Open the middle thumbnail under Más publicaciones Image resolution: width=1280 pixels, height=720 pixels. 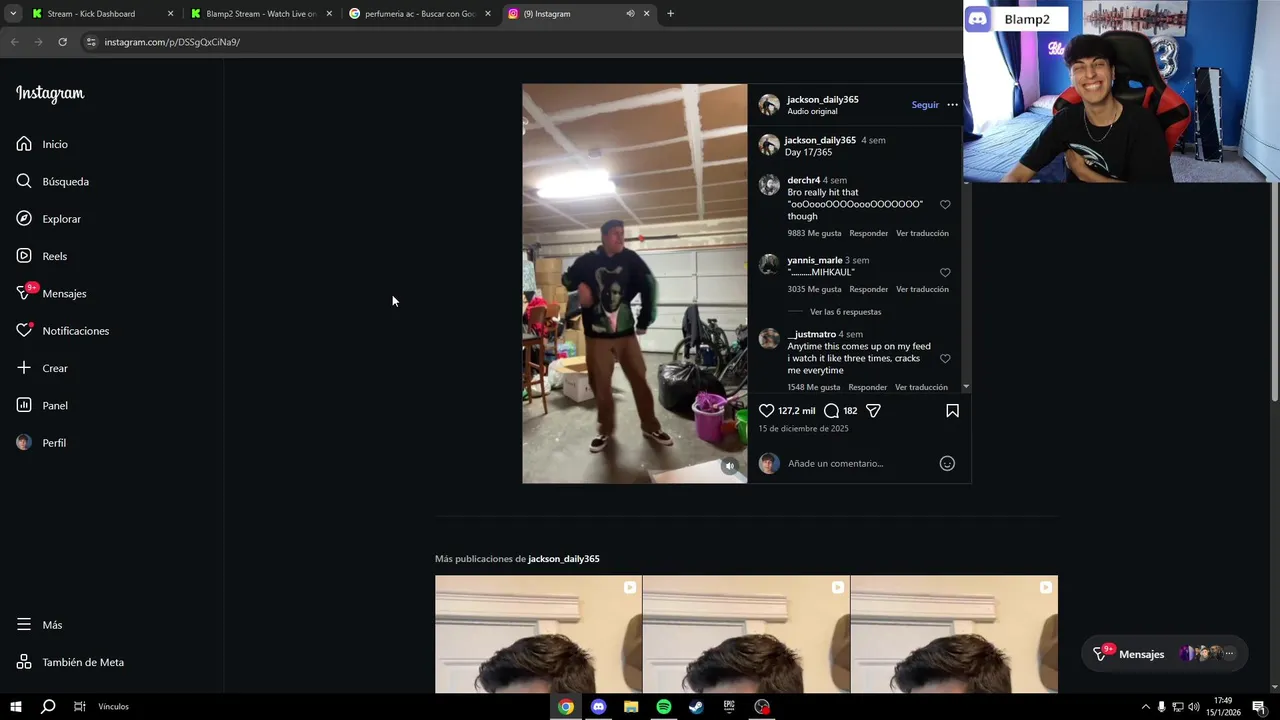pos(746,634)
